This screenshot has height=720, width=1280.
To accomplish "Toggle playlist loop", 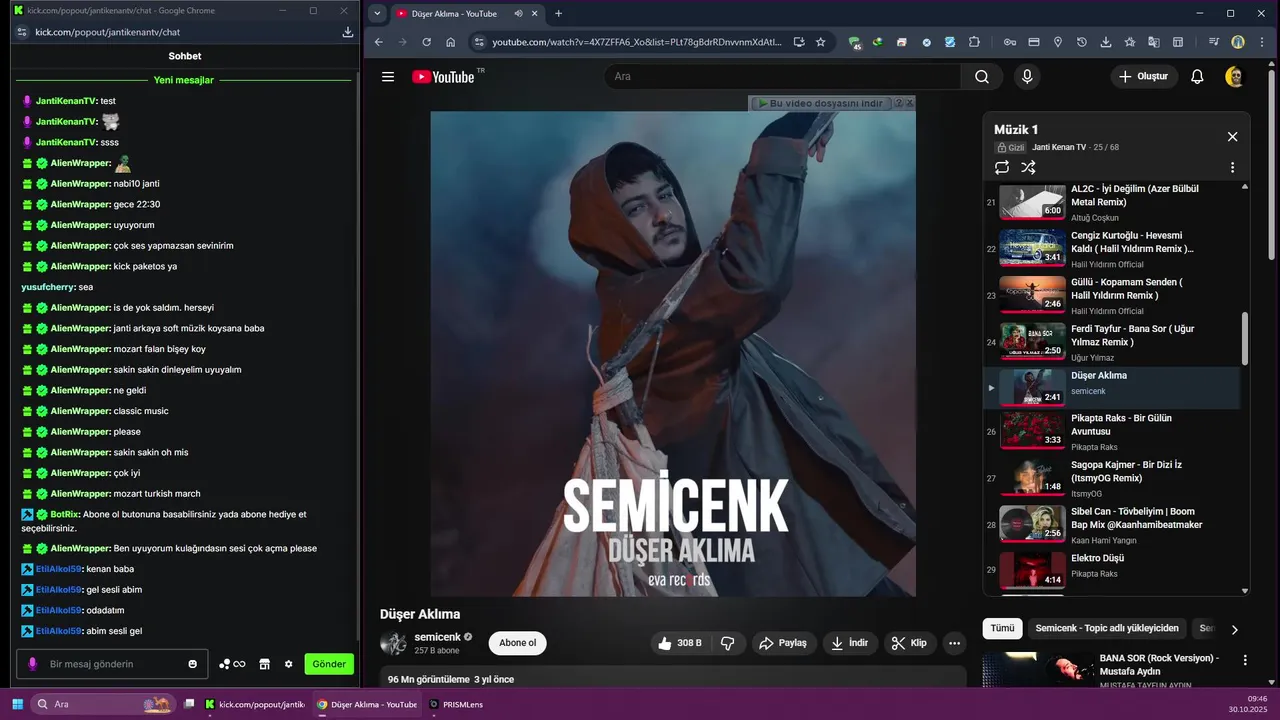I will click(x=1002, y=167).
